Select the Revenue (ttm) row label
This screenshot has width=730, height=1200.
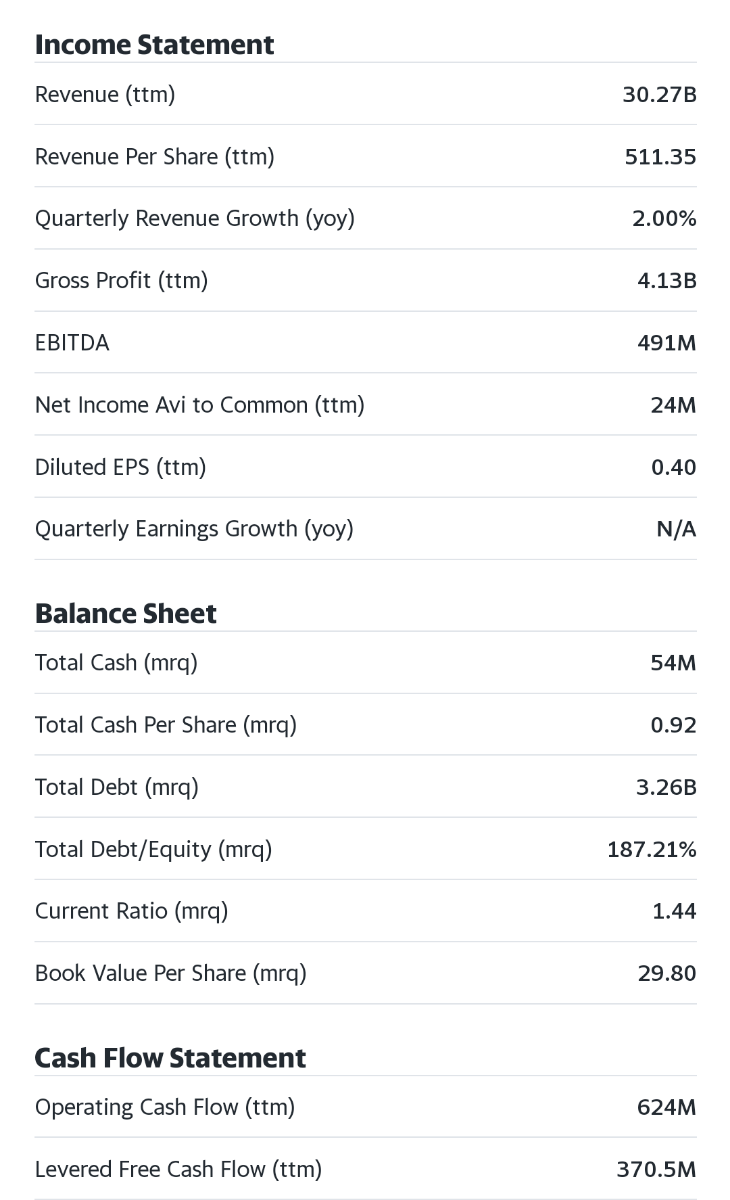pos(105,95)
